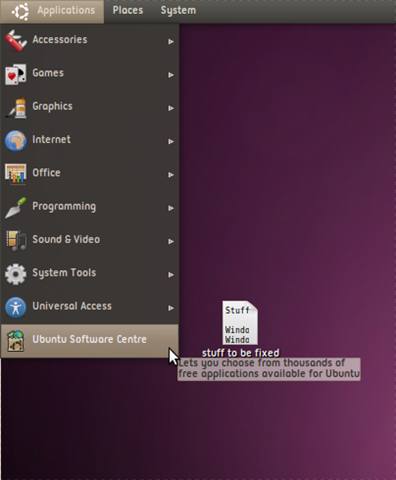Screen dimensions: 396x480
Task: Choose the Office menu entry text
Action: click(46, 173)
